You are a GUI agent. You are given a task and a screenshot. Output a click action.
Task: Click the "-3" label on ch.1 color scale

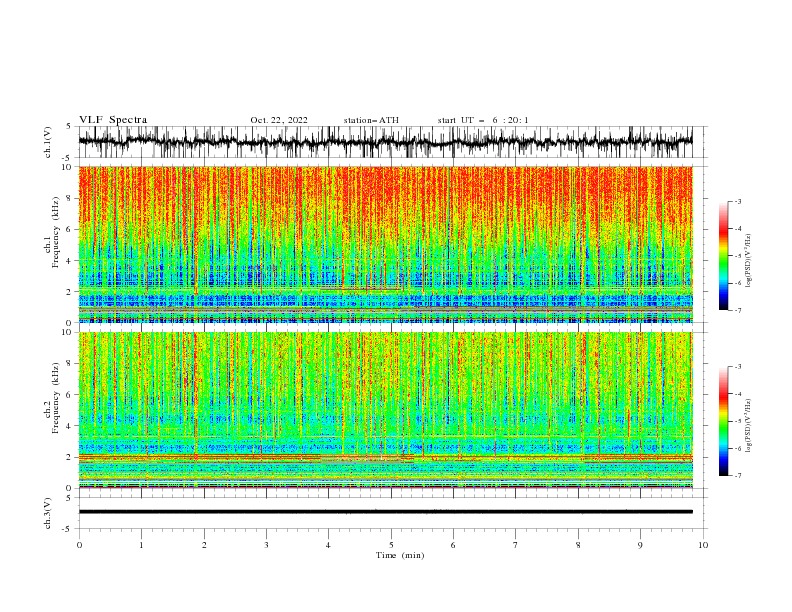[737, 201]
